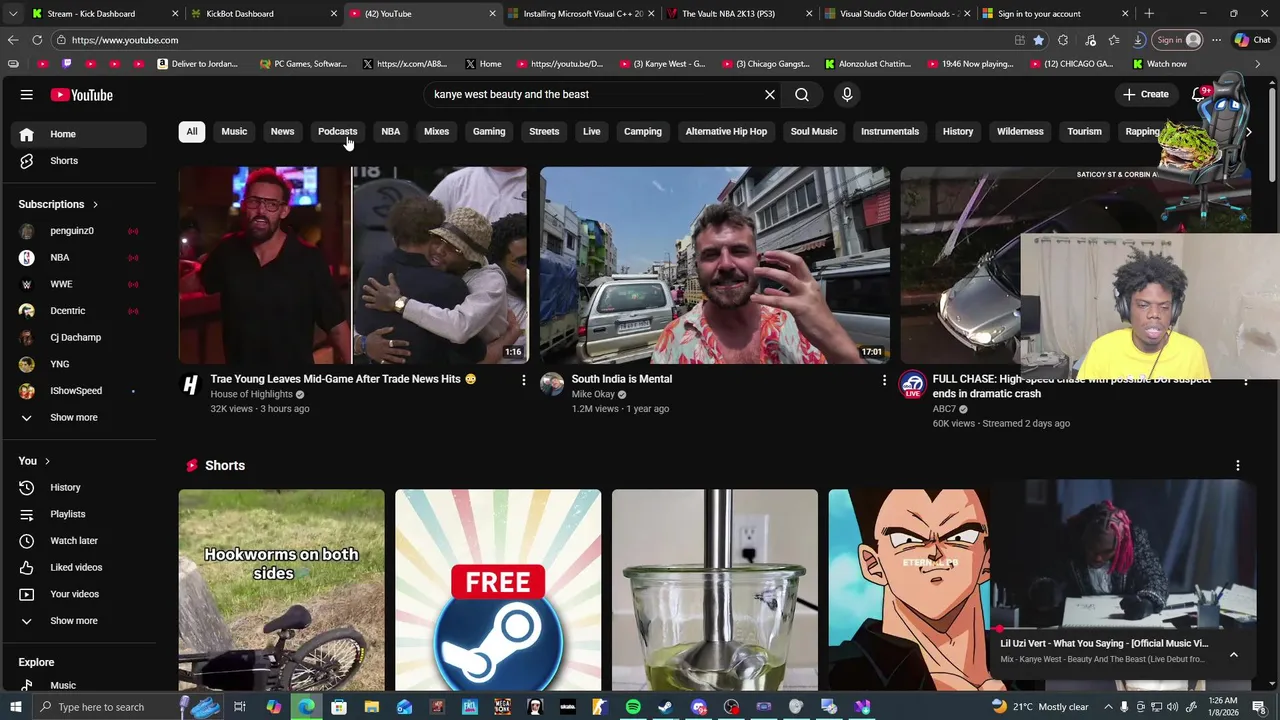
Task: Open NBA subscription channel
Action: coord(78,257)
